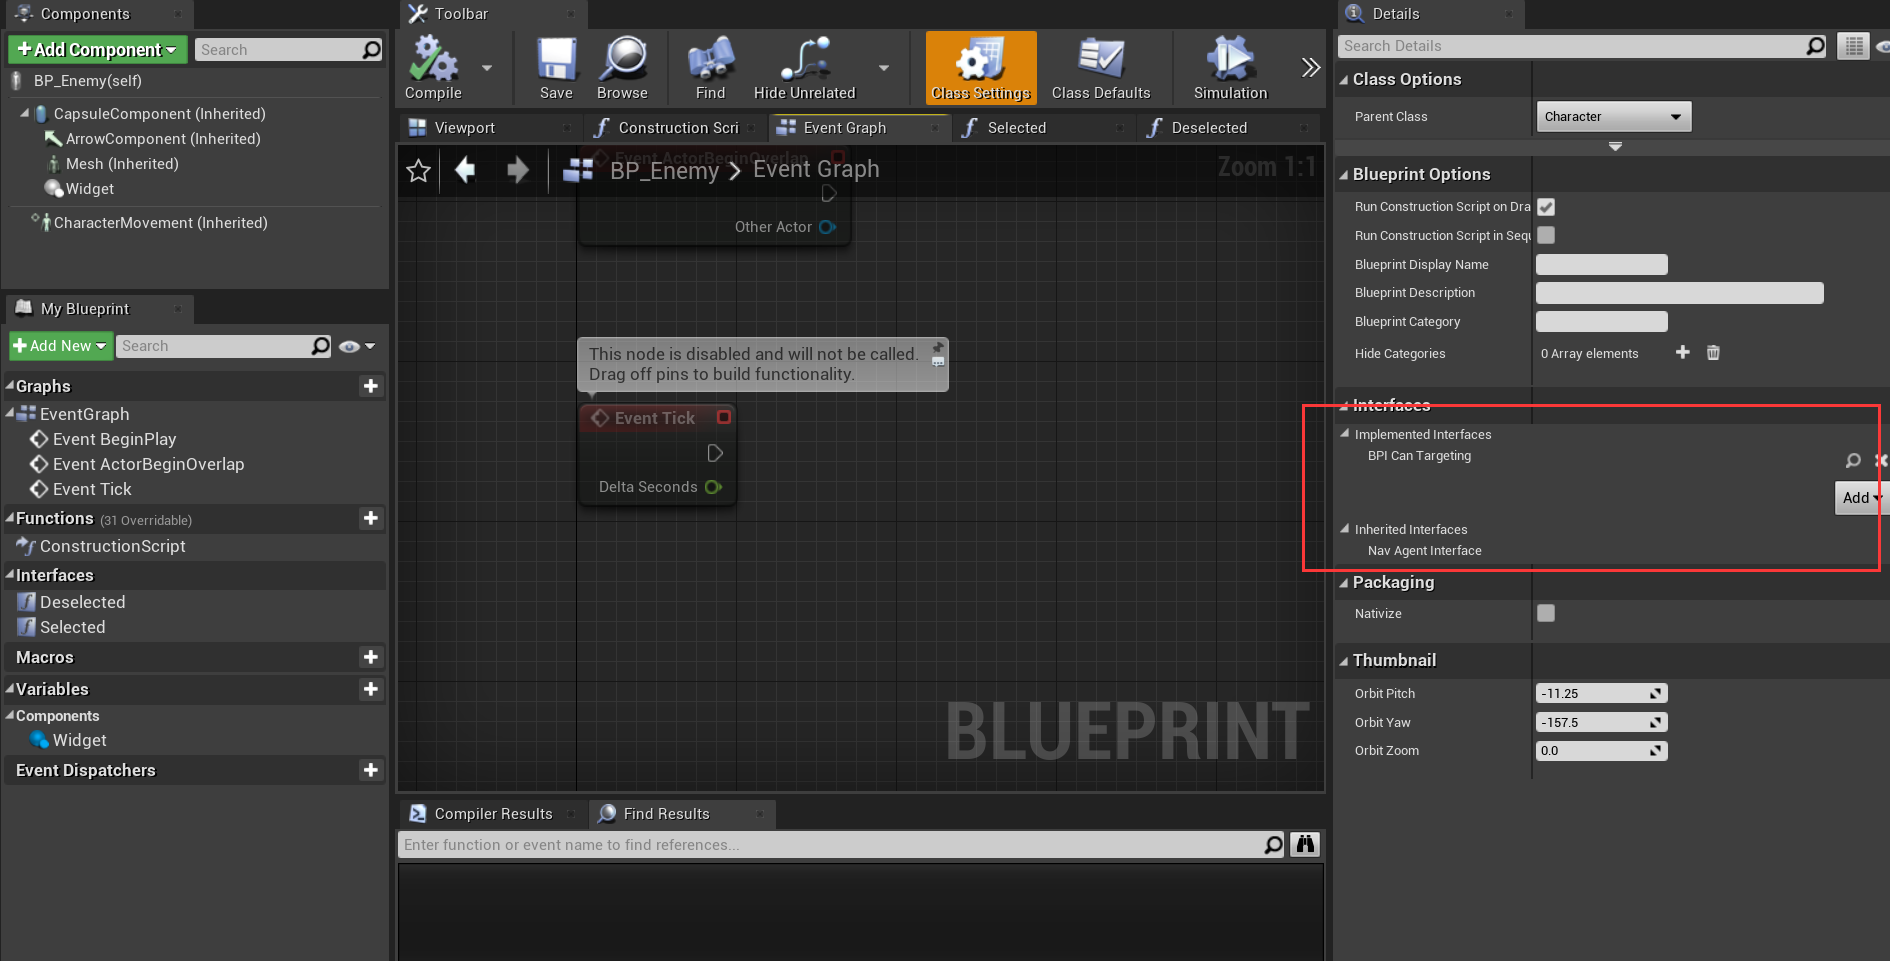
Task: Expand toolbar overflow chevrons
Action: 1310,68
